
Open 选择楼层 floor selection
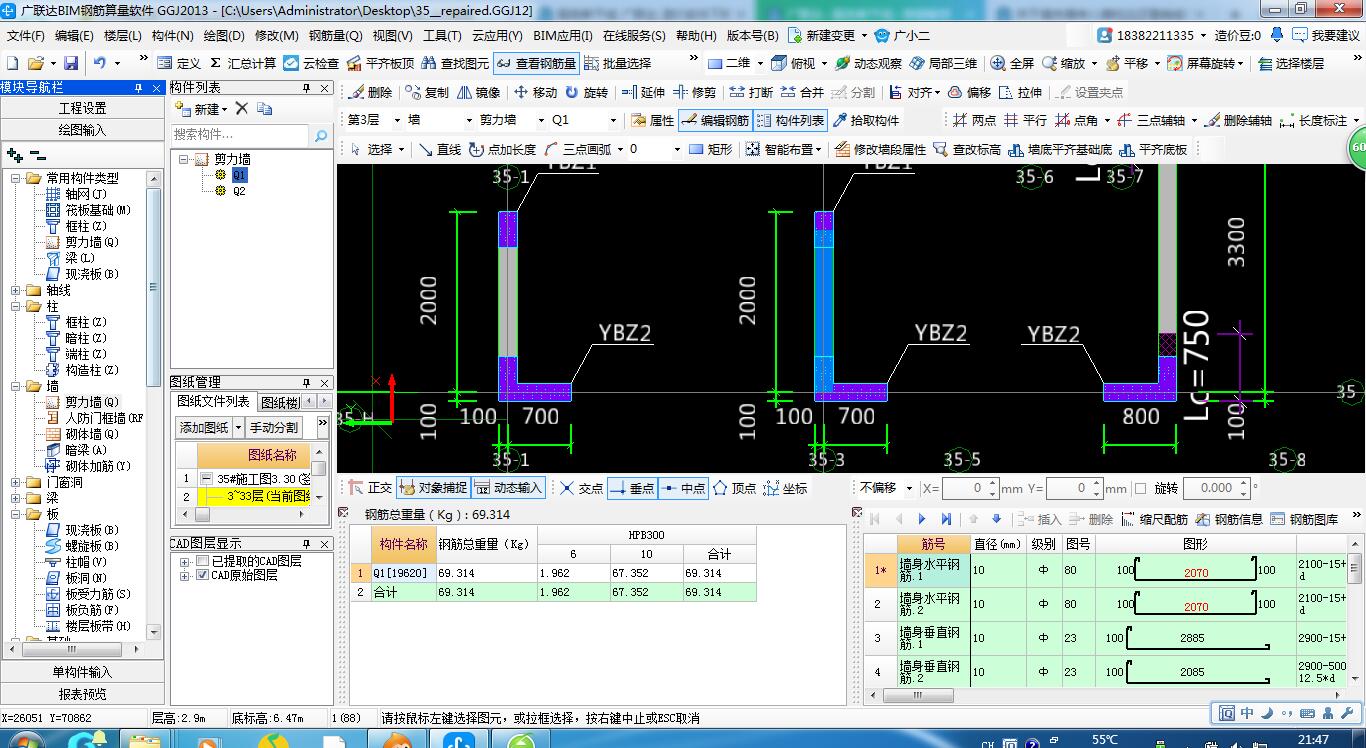[x=1290, y=63]
